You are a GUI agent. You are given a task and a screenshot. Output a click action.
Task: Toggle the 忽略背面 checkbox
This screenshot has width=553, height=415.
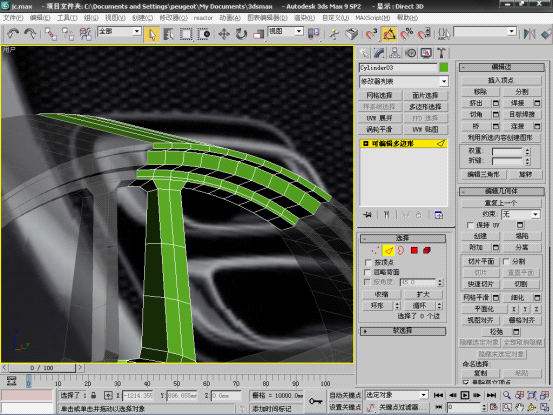coord(368,272)
